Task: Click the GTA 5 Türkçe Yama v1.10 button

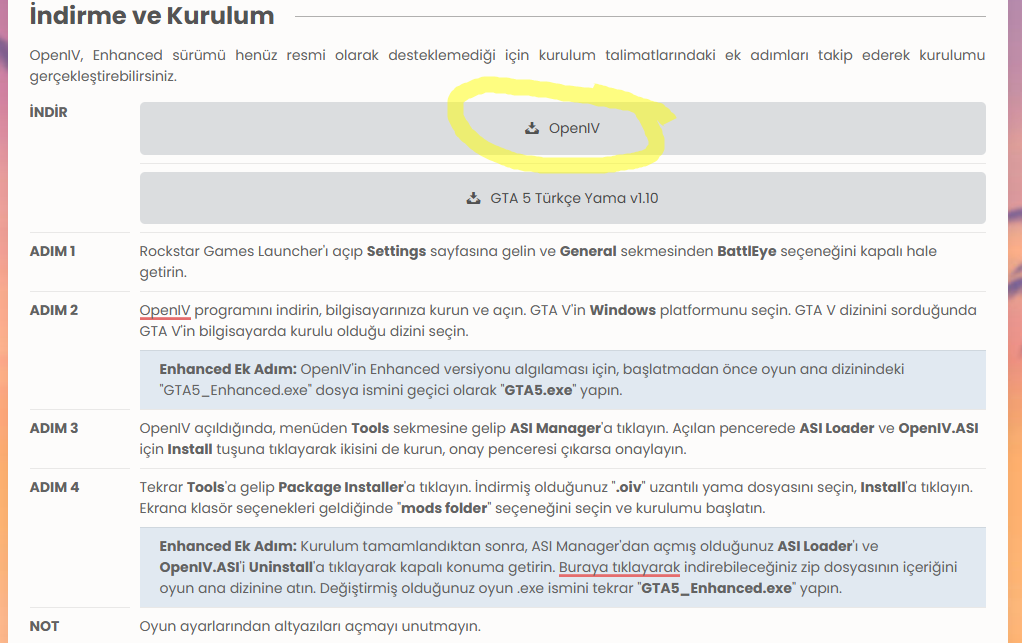Action: pyautogui.click(x=562, y=198)
